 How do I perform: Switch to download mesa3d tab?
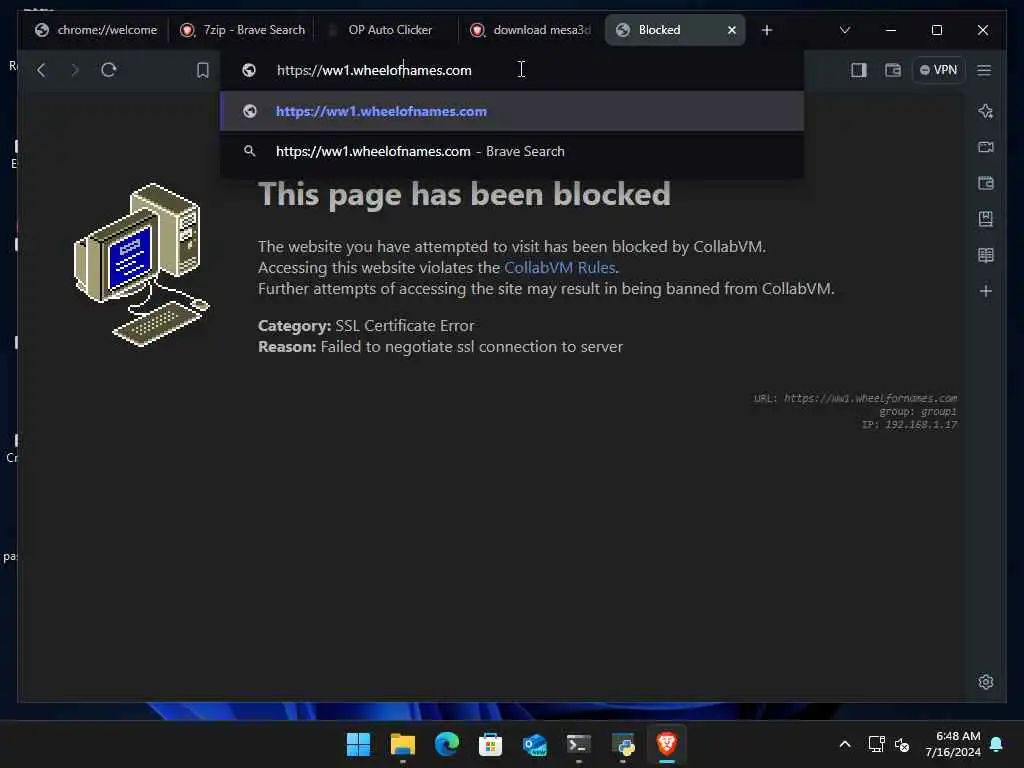coord(532,30)
